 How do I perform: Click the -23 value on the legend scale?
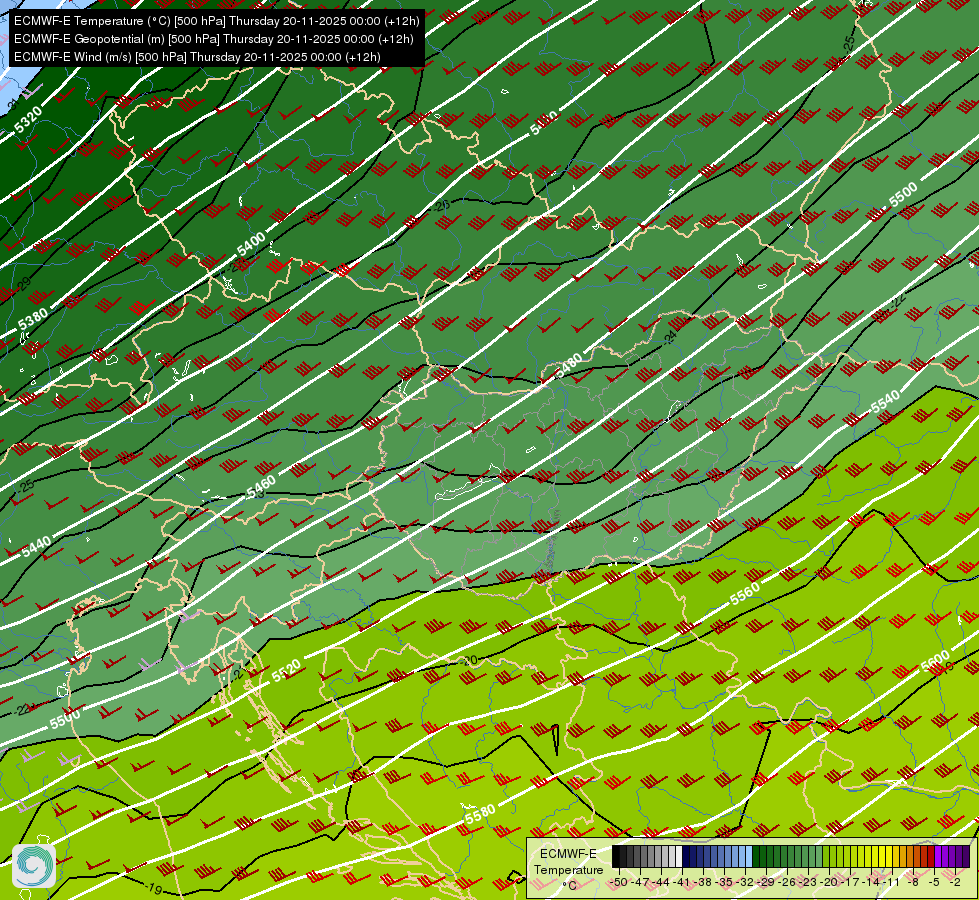tap(808, 882)
